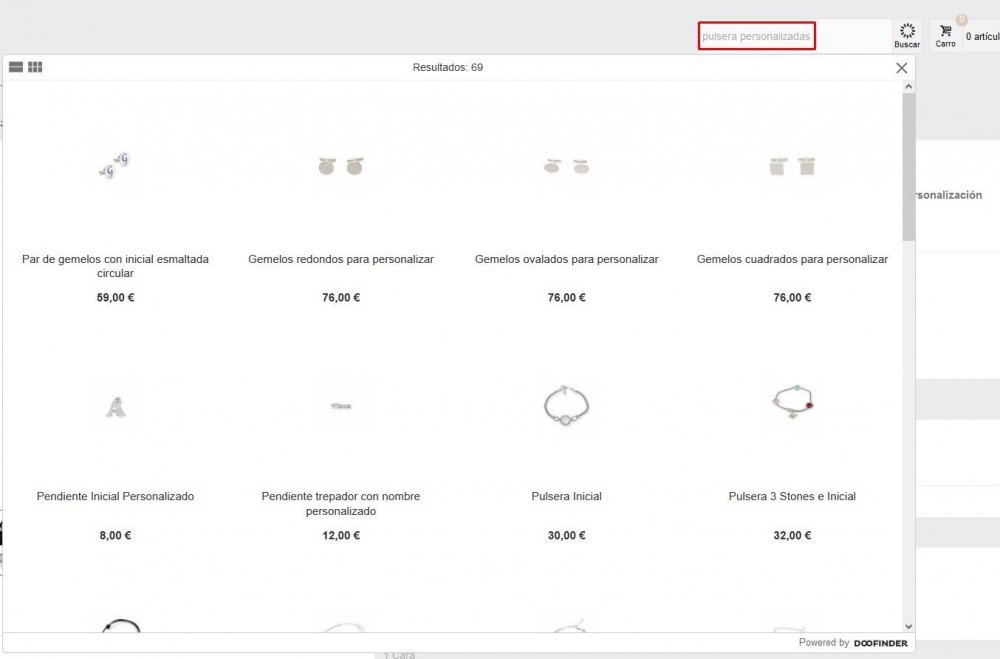Open Pendiente trepador con nombre personalizado
1000x659 pixels.
(341, 404)
